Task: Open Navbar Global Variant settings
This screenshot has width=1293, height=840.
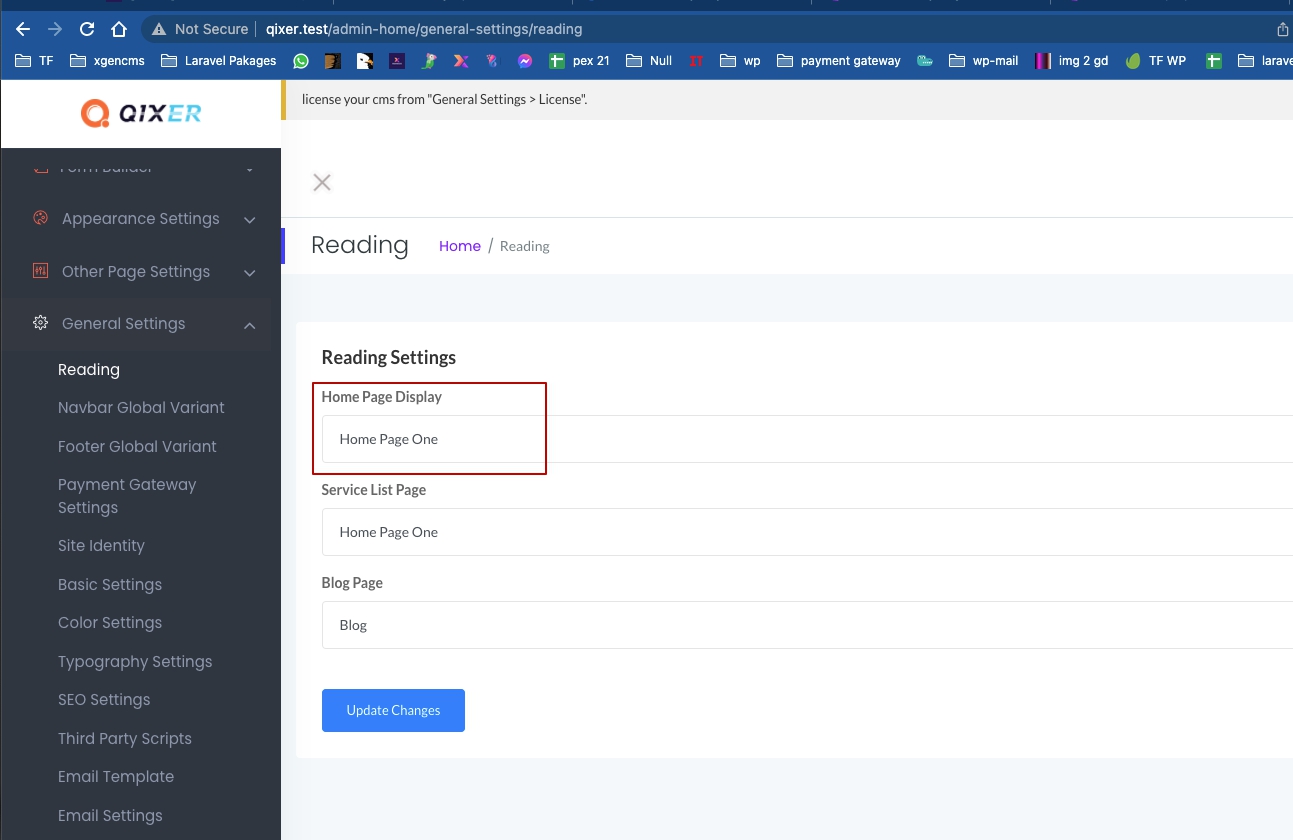Action: tap(141, 408)
